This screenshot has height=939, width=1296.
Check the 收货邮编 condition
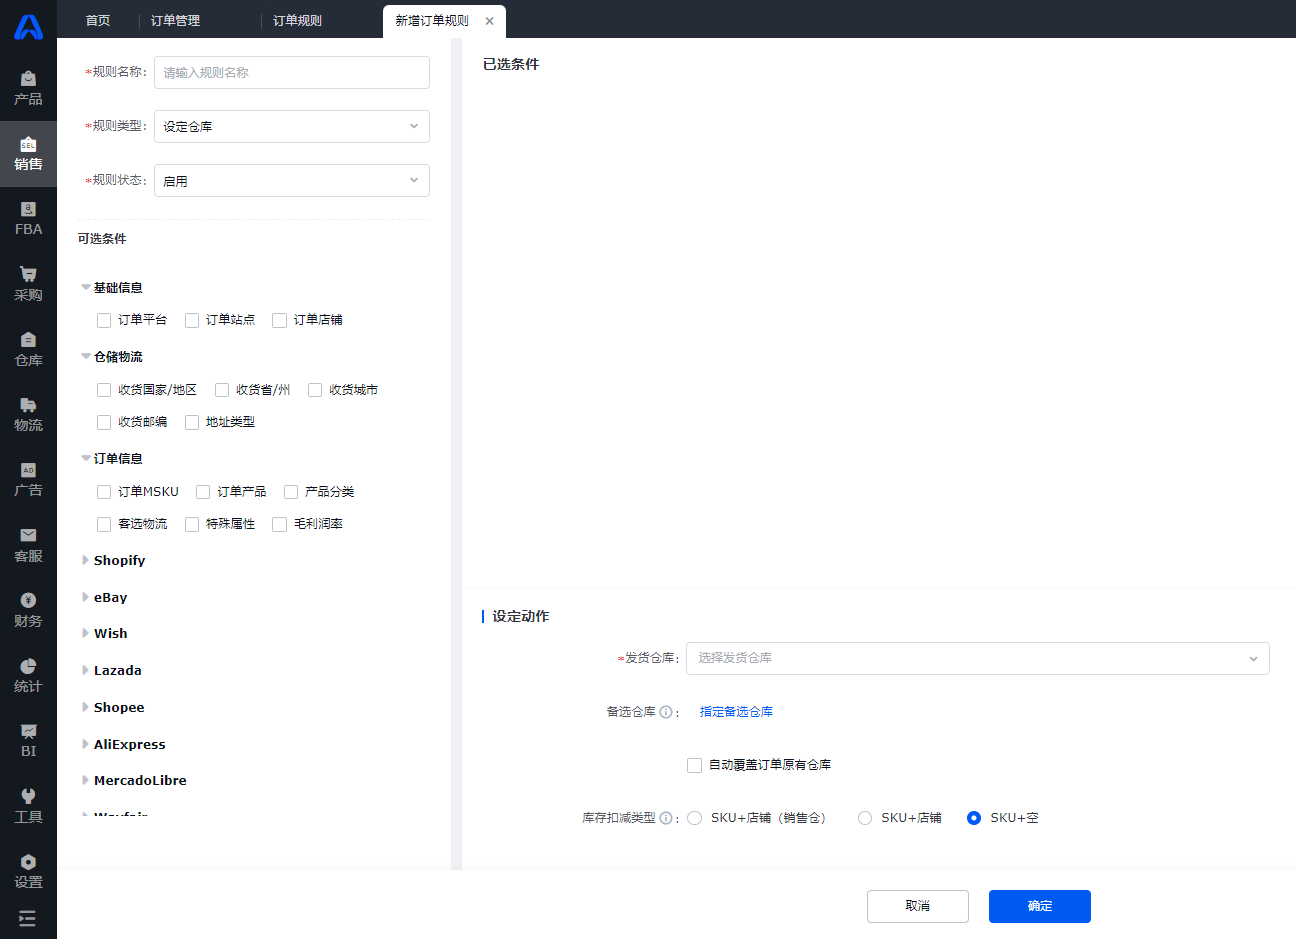(104, 422)
